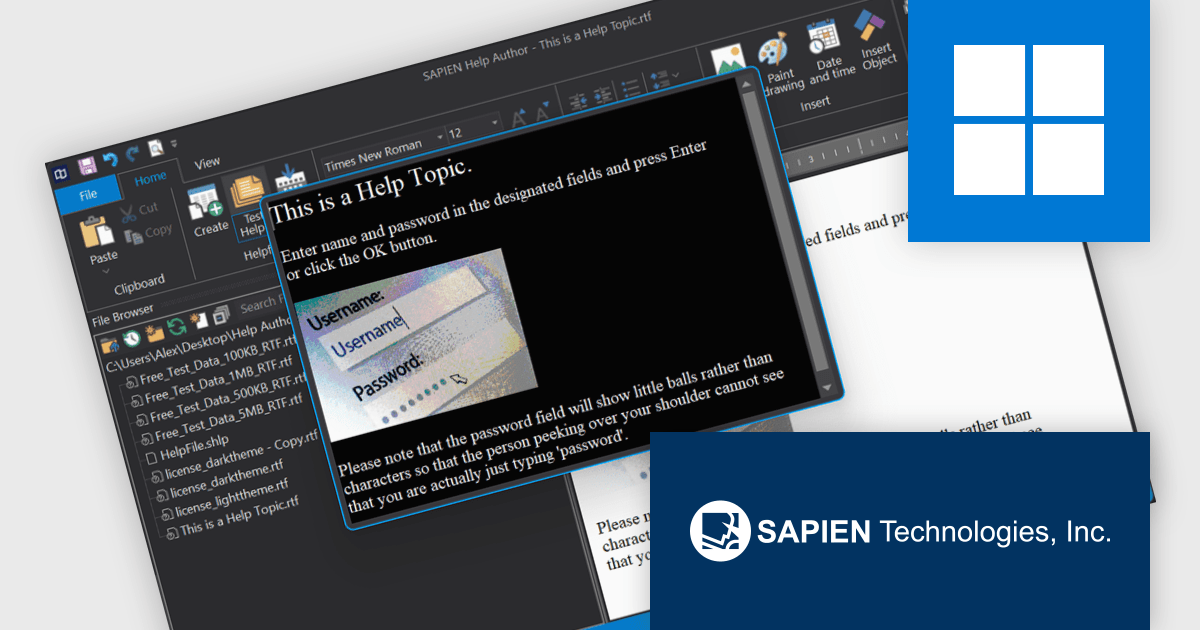Click the Paste clipboard icon
Screen dimensions: 1200x630
tap(98, 232)
